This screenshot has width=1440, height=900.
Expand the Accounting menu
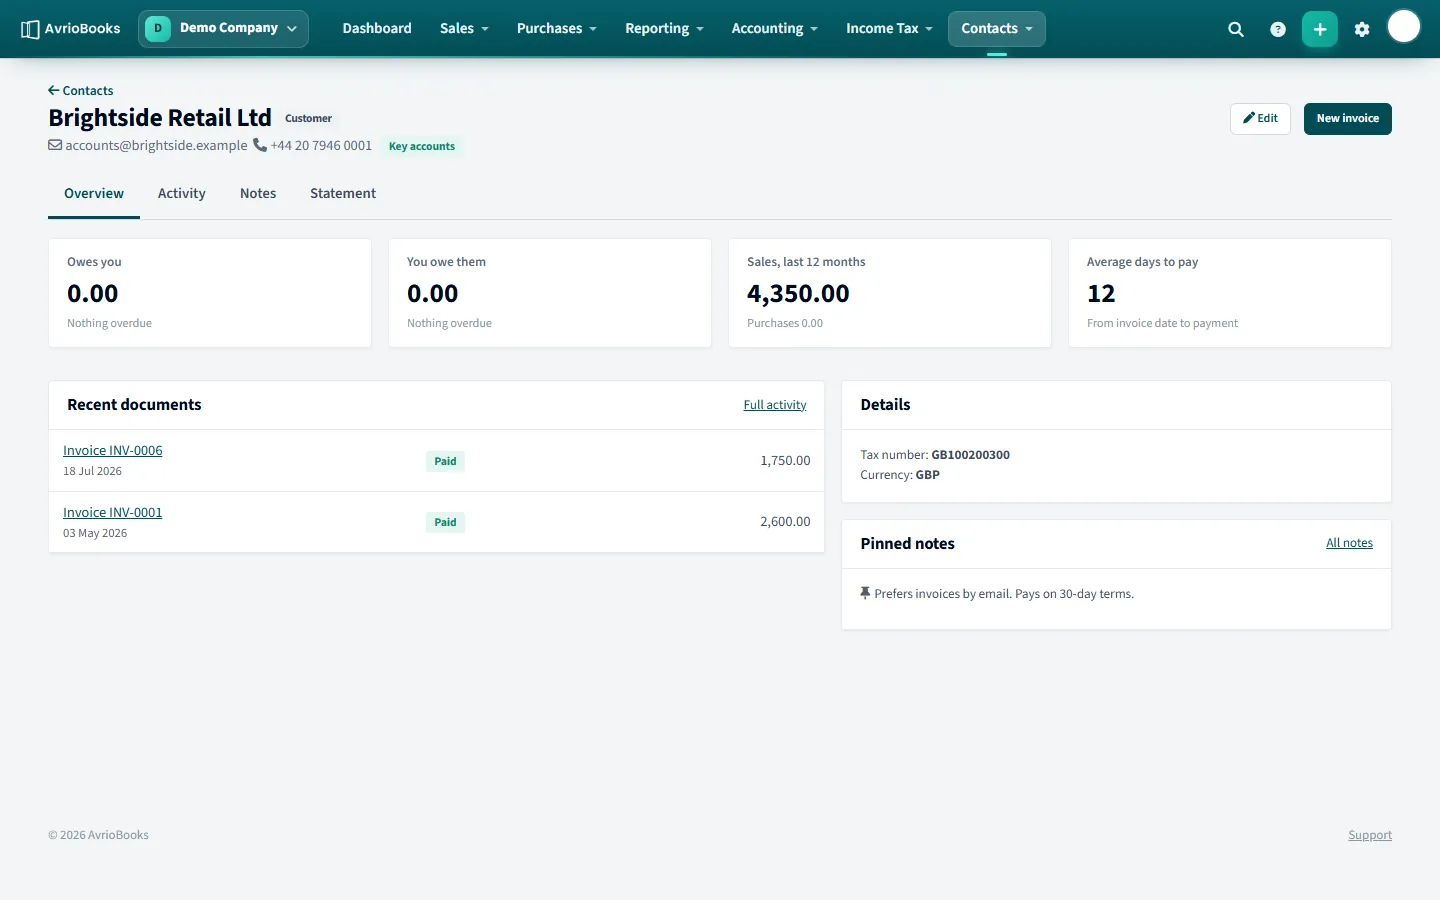point(774,29)
